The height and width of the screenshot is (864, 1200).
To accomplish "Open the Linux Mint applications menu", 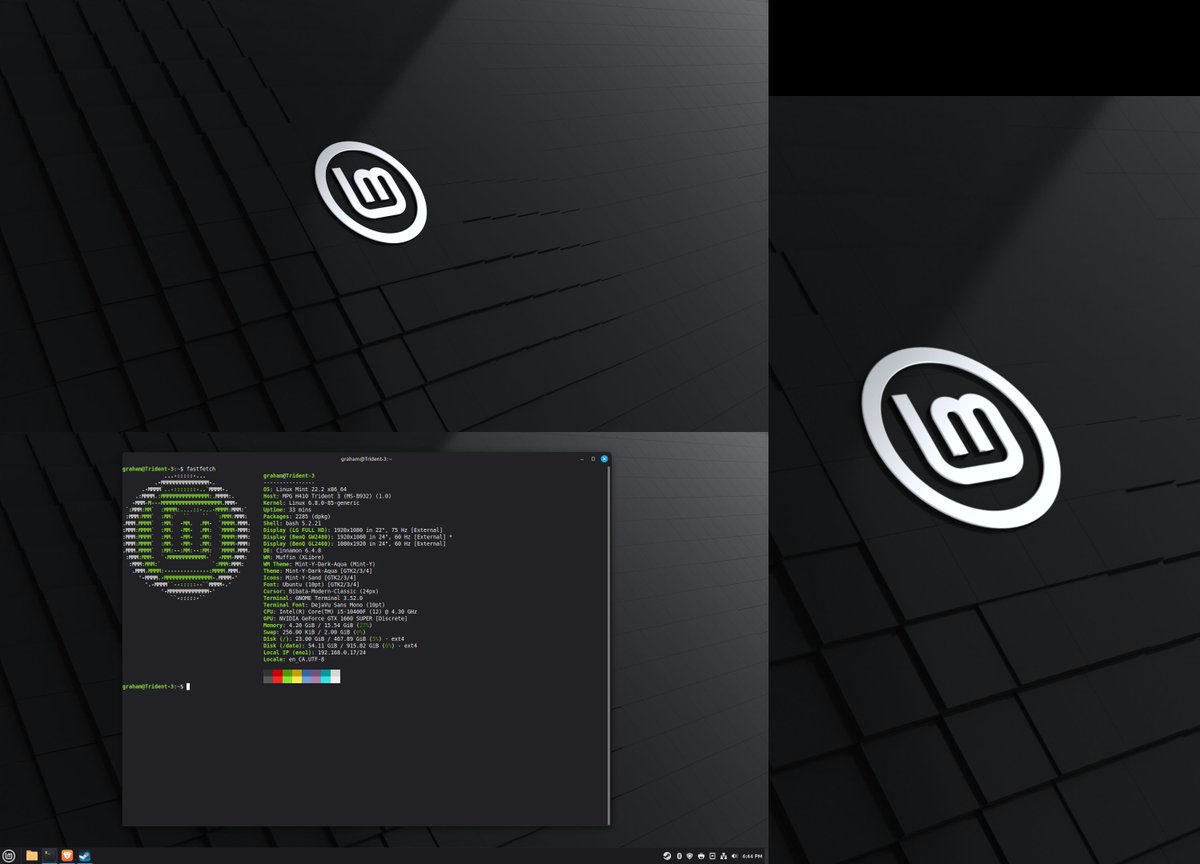I will click(x=8, y=855).
